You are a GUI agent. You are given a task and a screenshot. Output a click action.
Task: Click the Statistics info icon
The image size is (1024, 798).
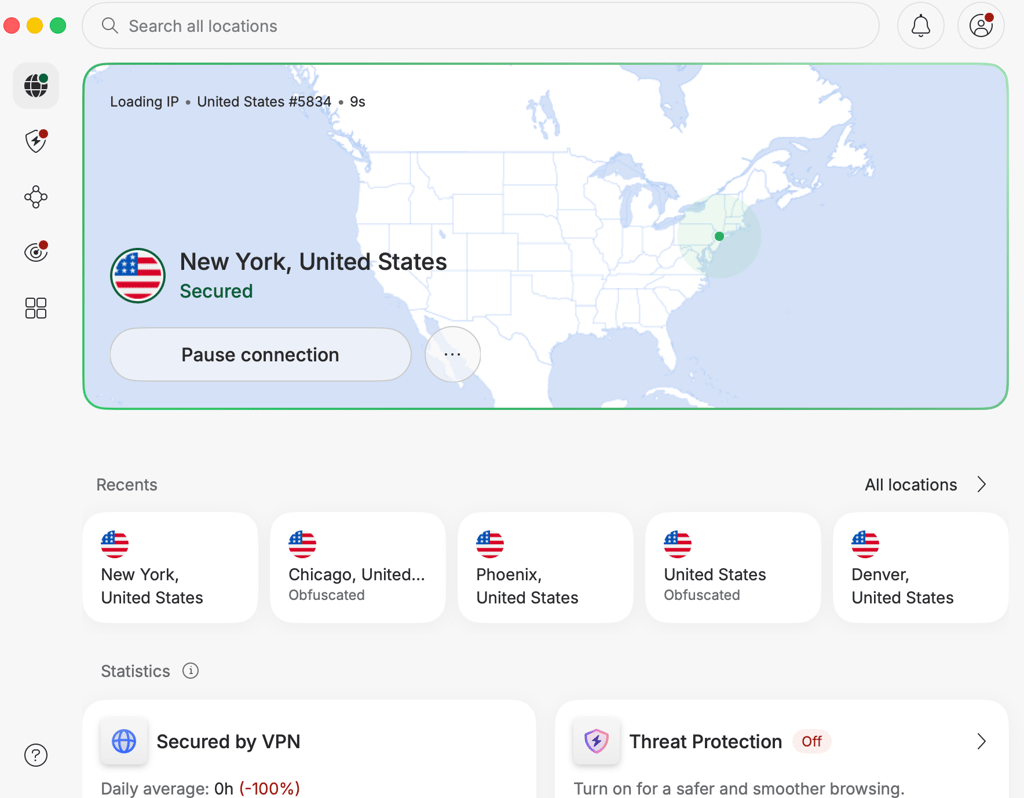click(x=190, y=671)
